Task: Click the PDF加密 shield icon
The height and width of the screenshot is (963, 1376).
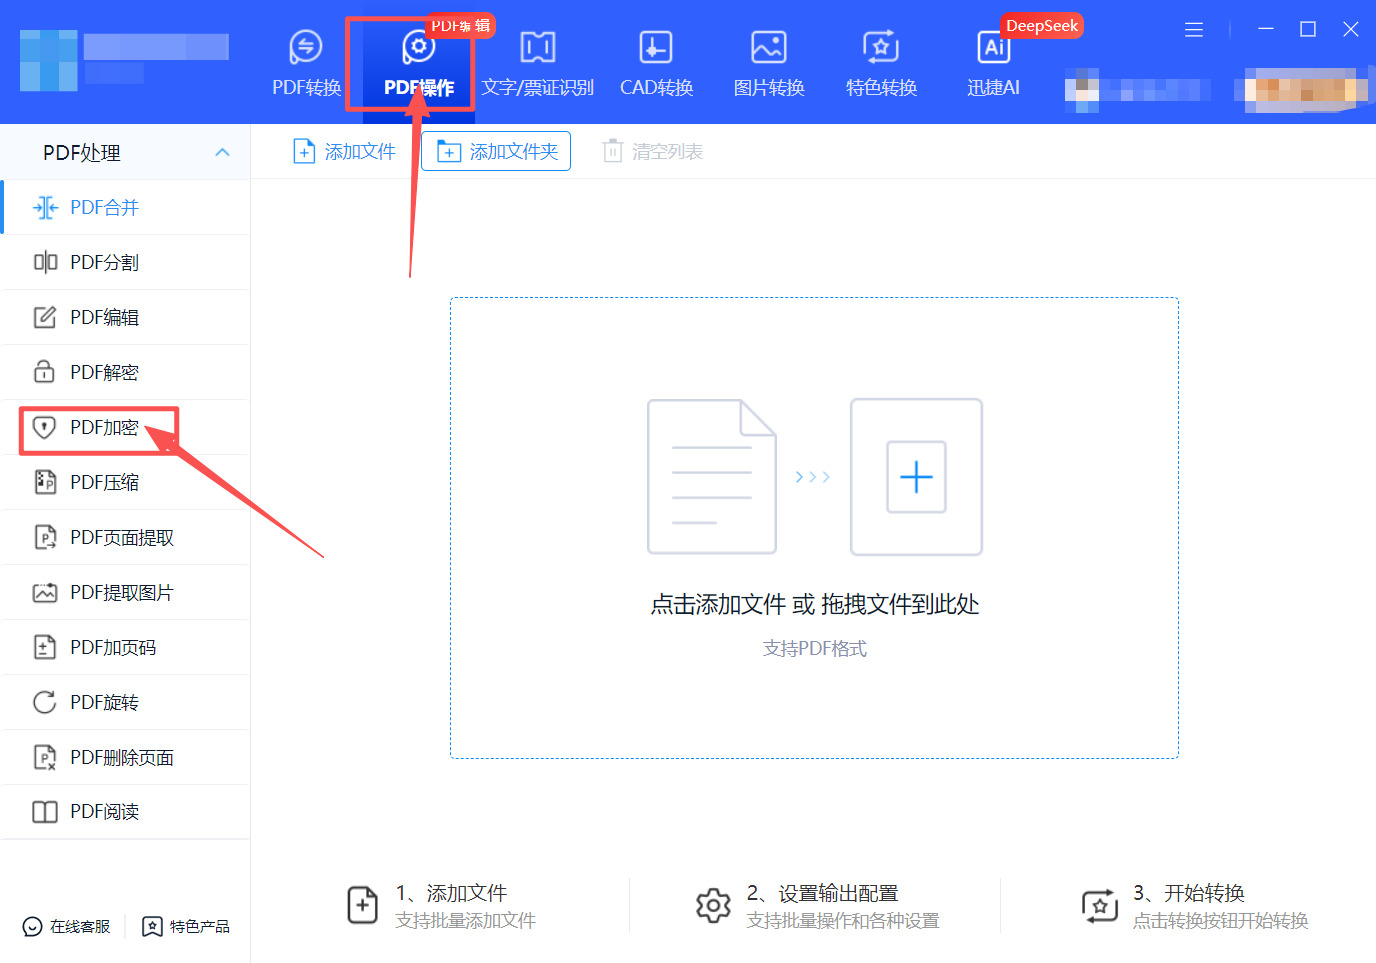Action: click(44, 427)
